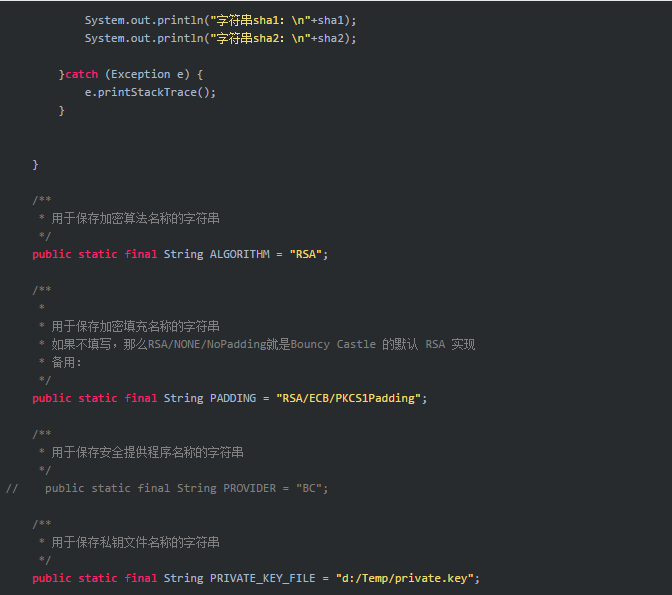The image size is (672, 595).
Task: Click the catch keyword
Action: pyautogui.click(x=81, y=75)
